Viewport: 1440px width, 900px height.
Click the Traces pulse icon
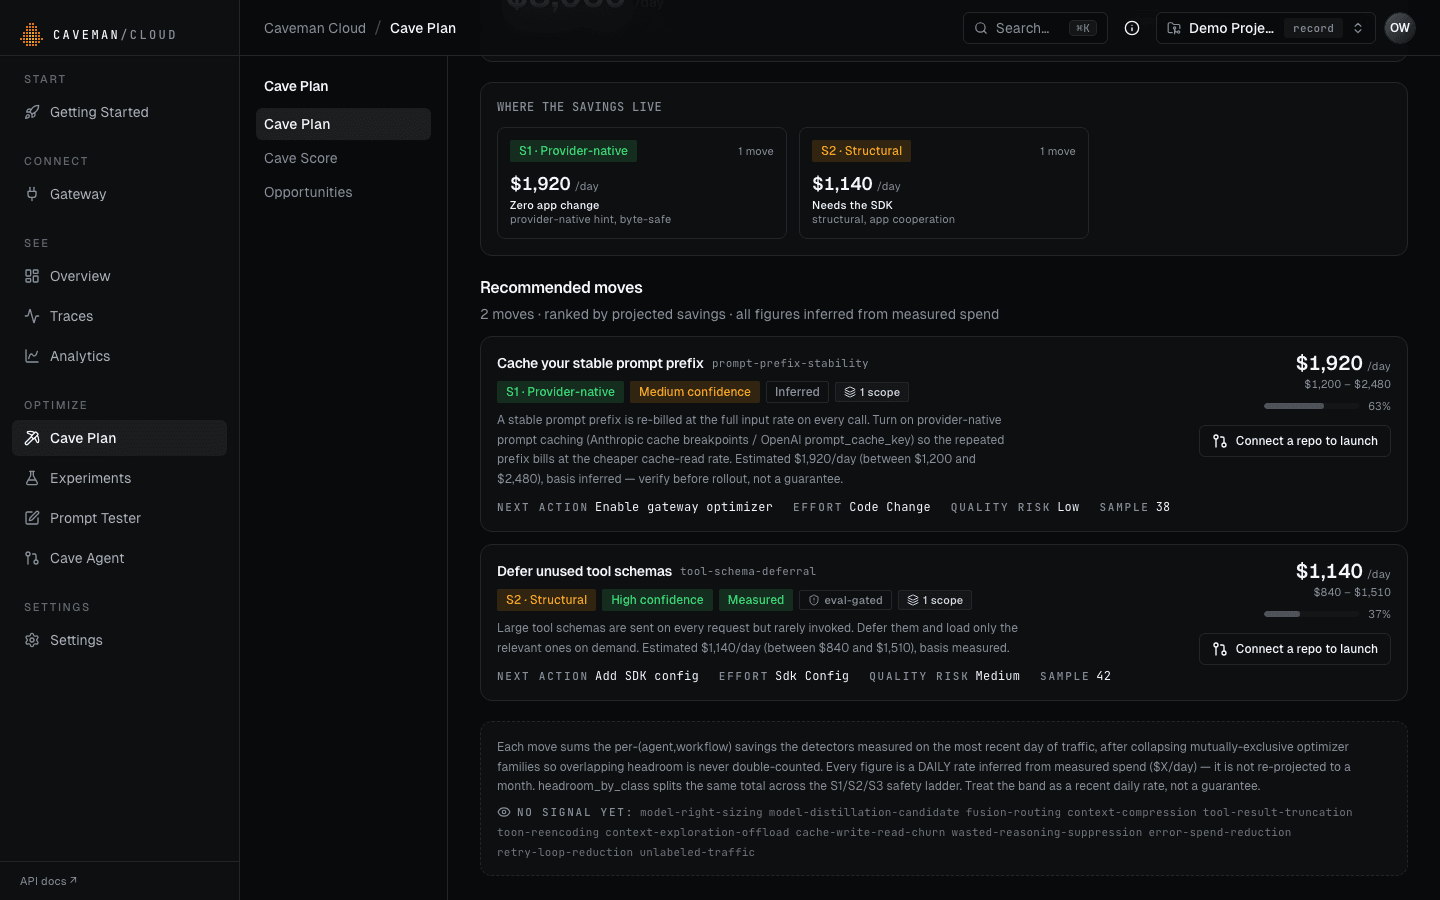(x=32, y=316)
